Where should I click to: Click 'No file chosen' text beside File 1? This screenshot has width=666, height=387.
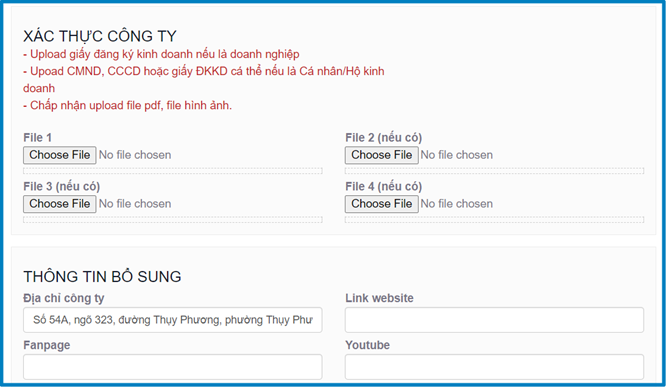[135, 155]
